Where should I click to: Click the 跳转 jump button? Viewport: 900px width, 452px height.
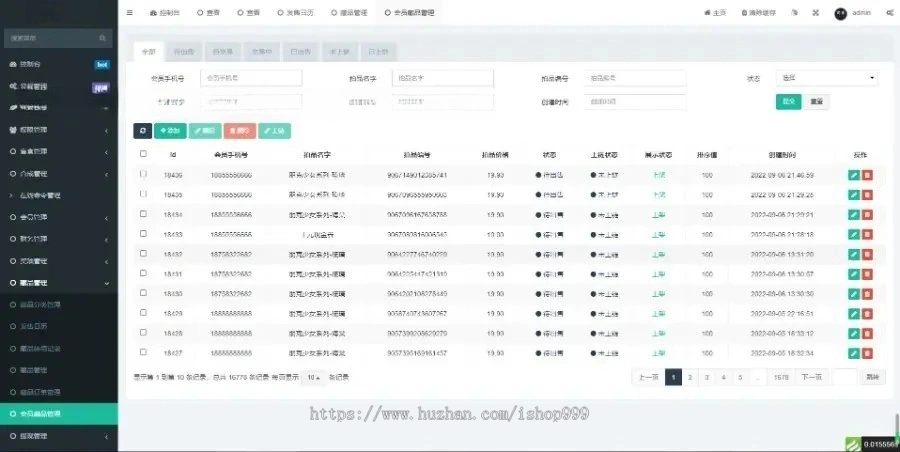[872, 377]
